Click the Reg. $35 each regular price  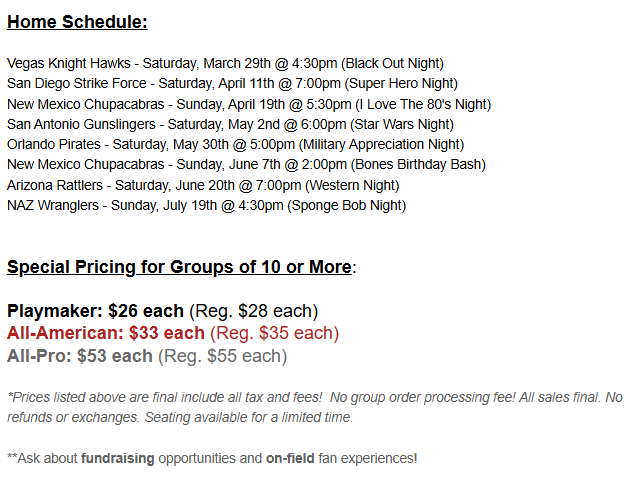[x=274, y=333]
